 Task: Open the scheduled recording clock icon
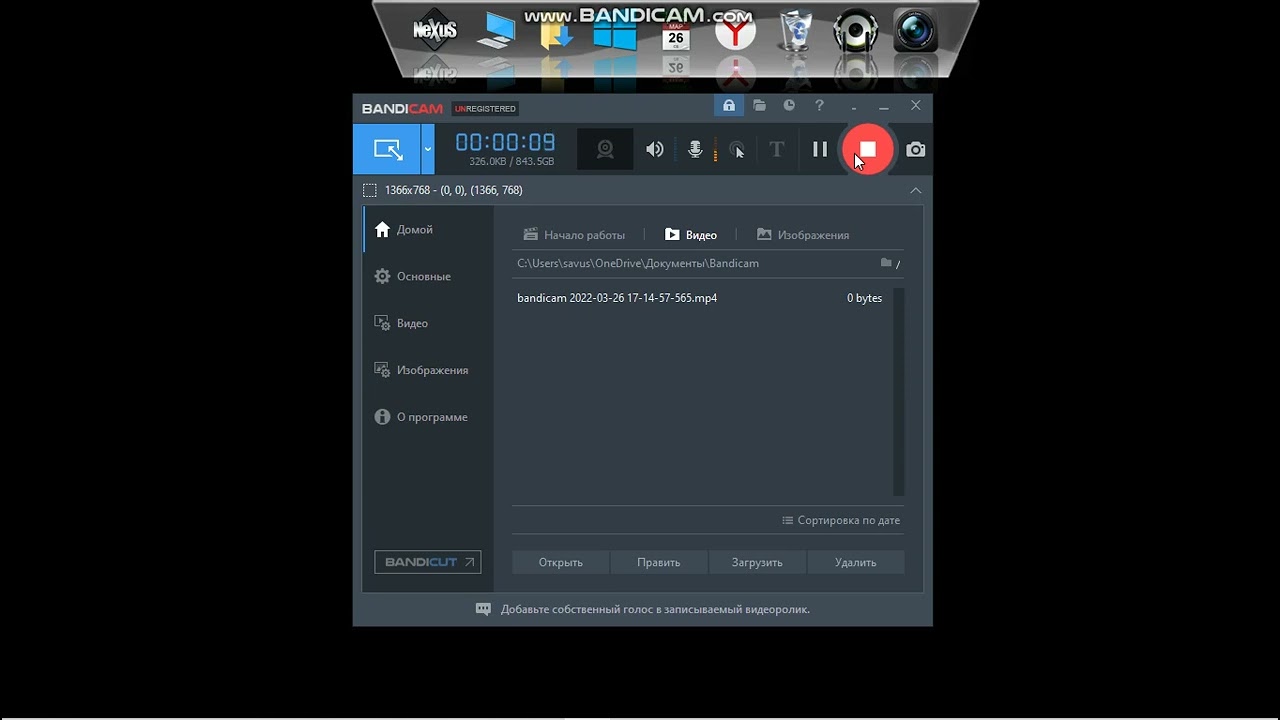789,105
